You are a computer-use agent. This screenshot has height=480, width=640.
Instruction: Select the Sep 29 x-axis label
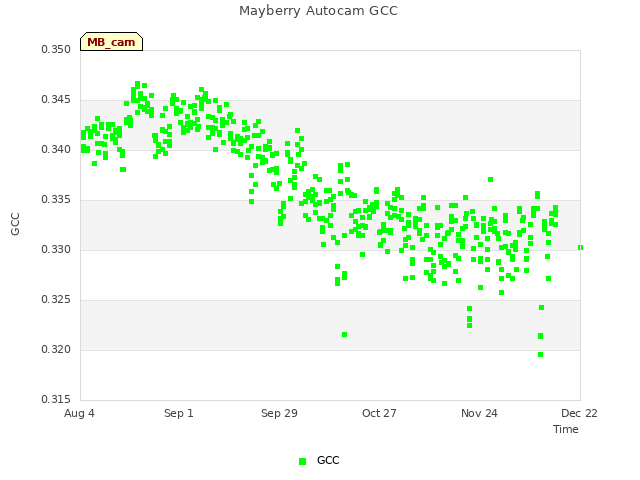coord(279,413)
